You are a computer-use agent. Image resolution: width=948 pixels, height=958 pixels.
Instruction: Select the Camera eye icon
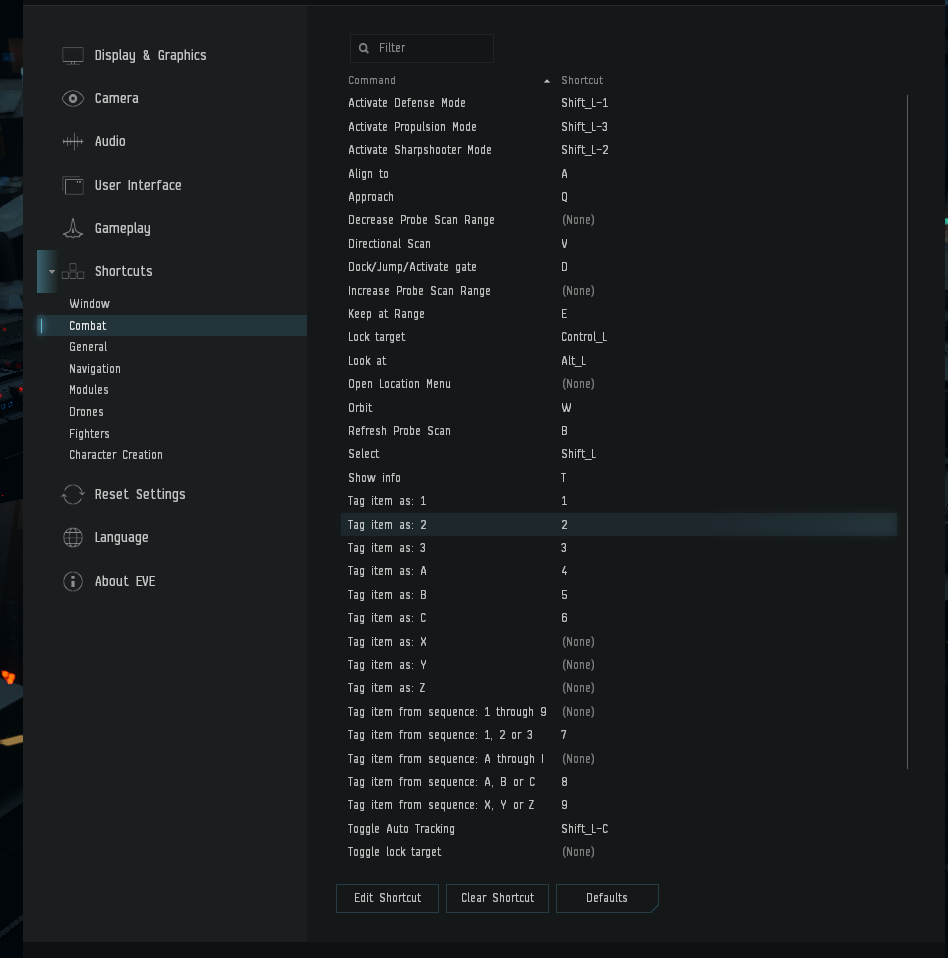coord(73,98)
